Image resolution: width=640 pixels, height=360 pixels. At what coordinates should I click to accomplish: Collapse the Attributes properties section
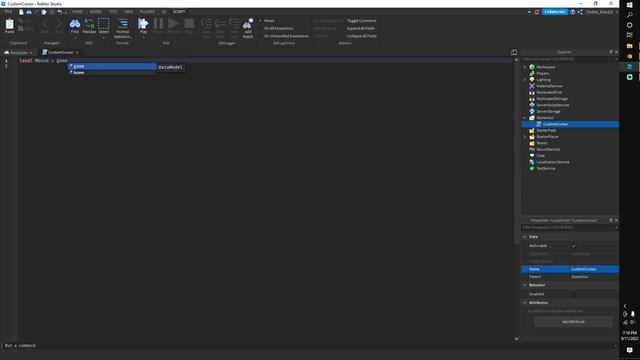pyautogui.click(x=525, y=302)
